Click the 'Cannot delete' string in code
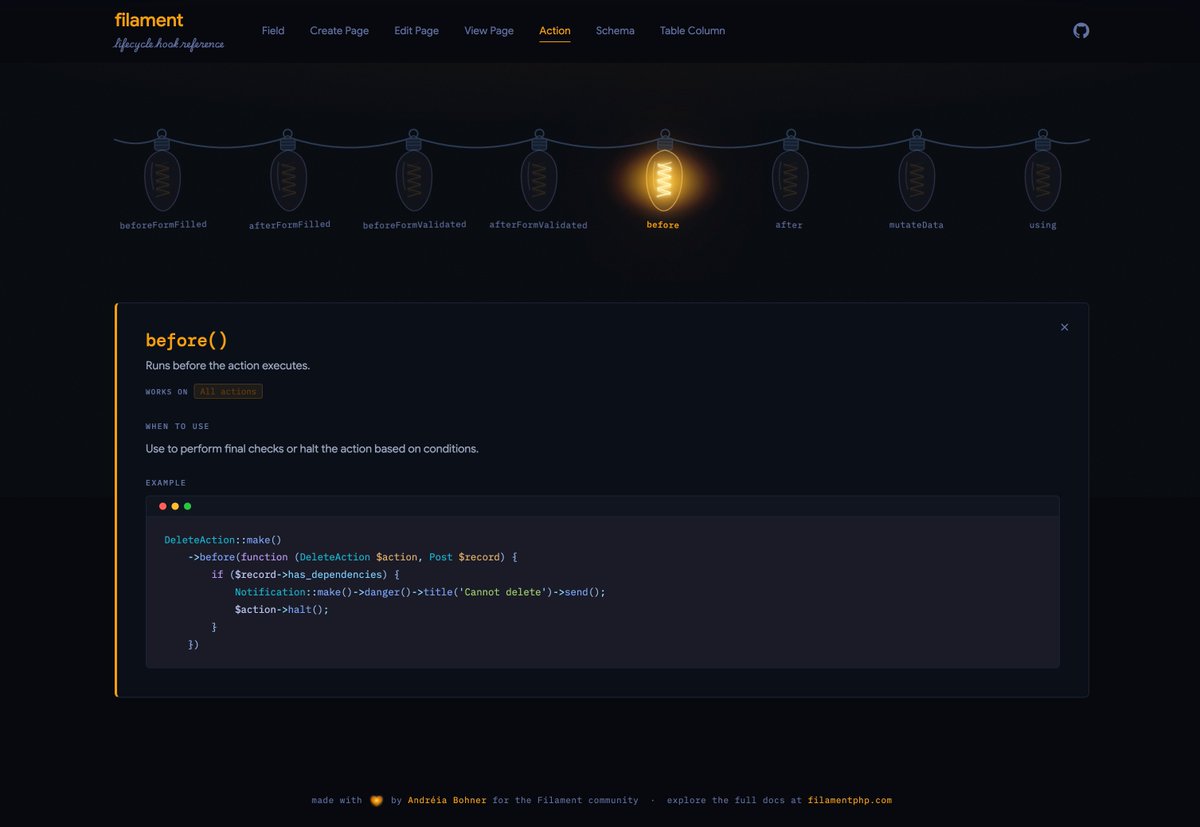 (x=504, y=592)
